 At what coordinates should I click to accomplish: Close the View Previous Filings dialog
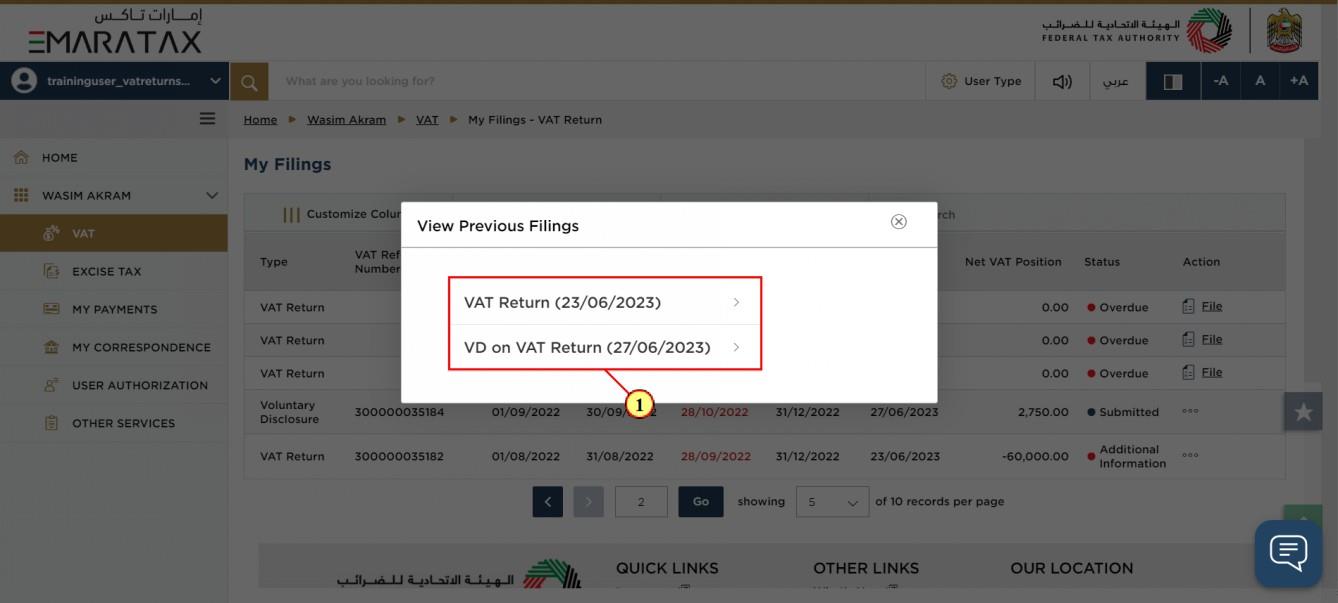(898, 222)
